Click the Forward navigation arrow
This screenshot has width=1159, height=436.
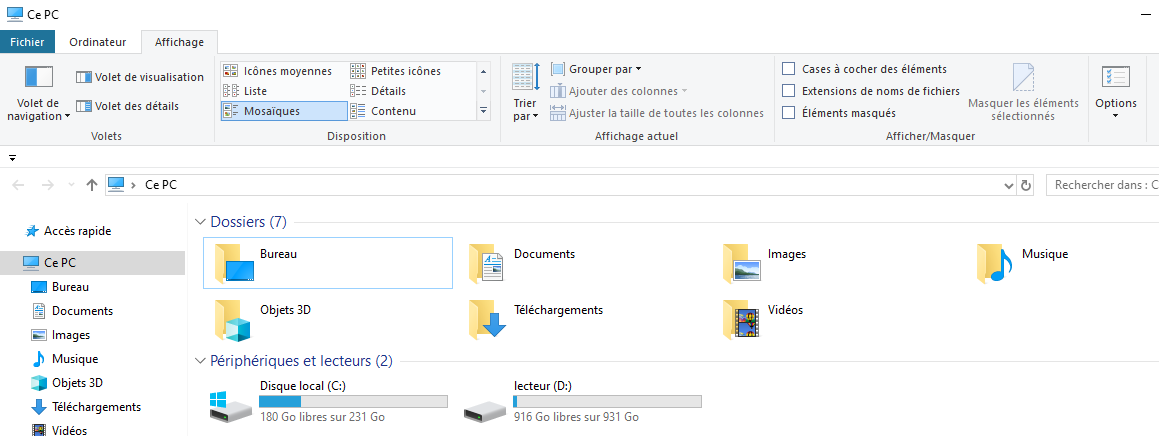[47, 185]
